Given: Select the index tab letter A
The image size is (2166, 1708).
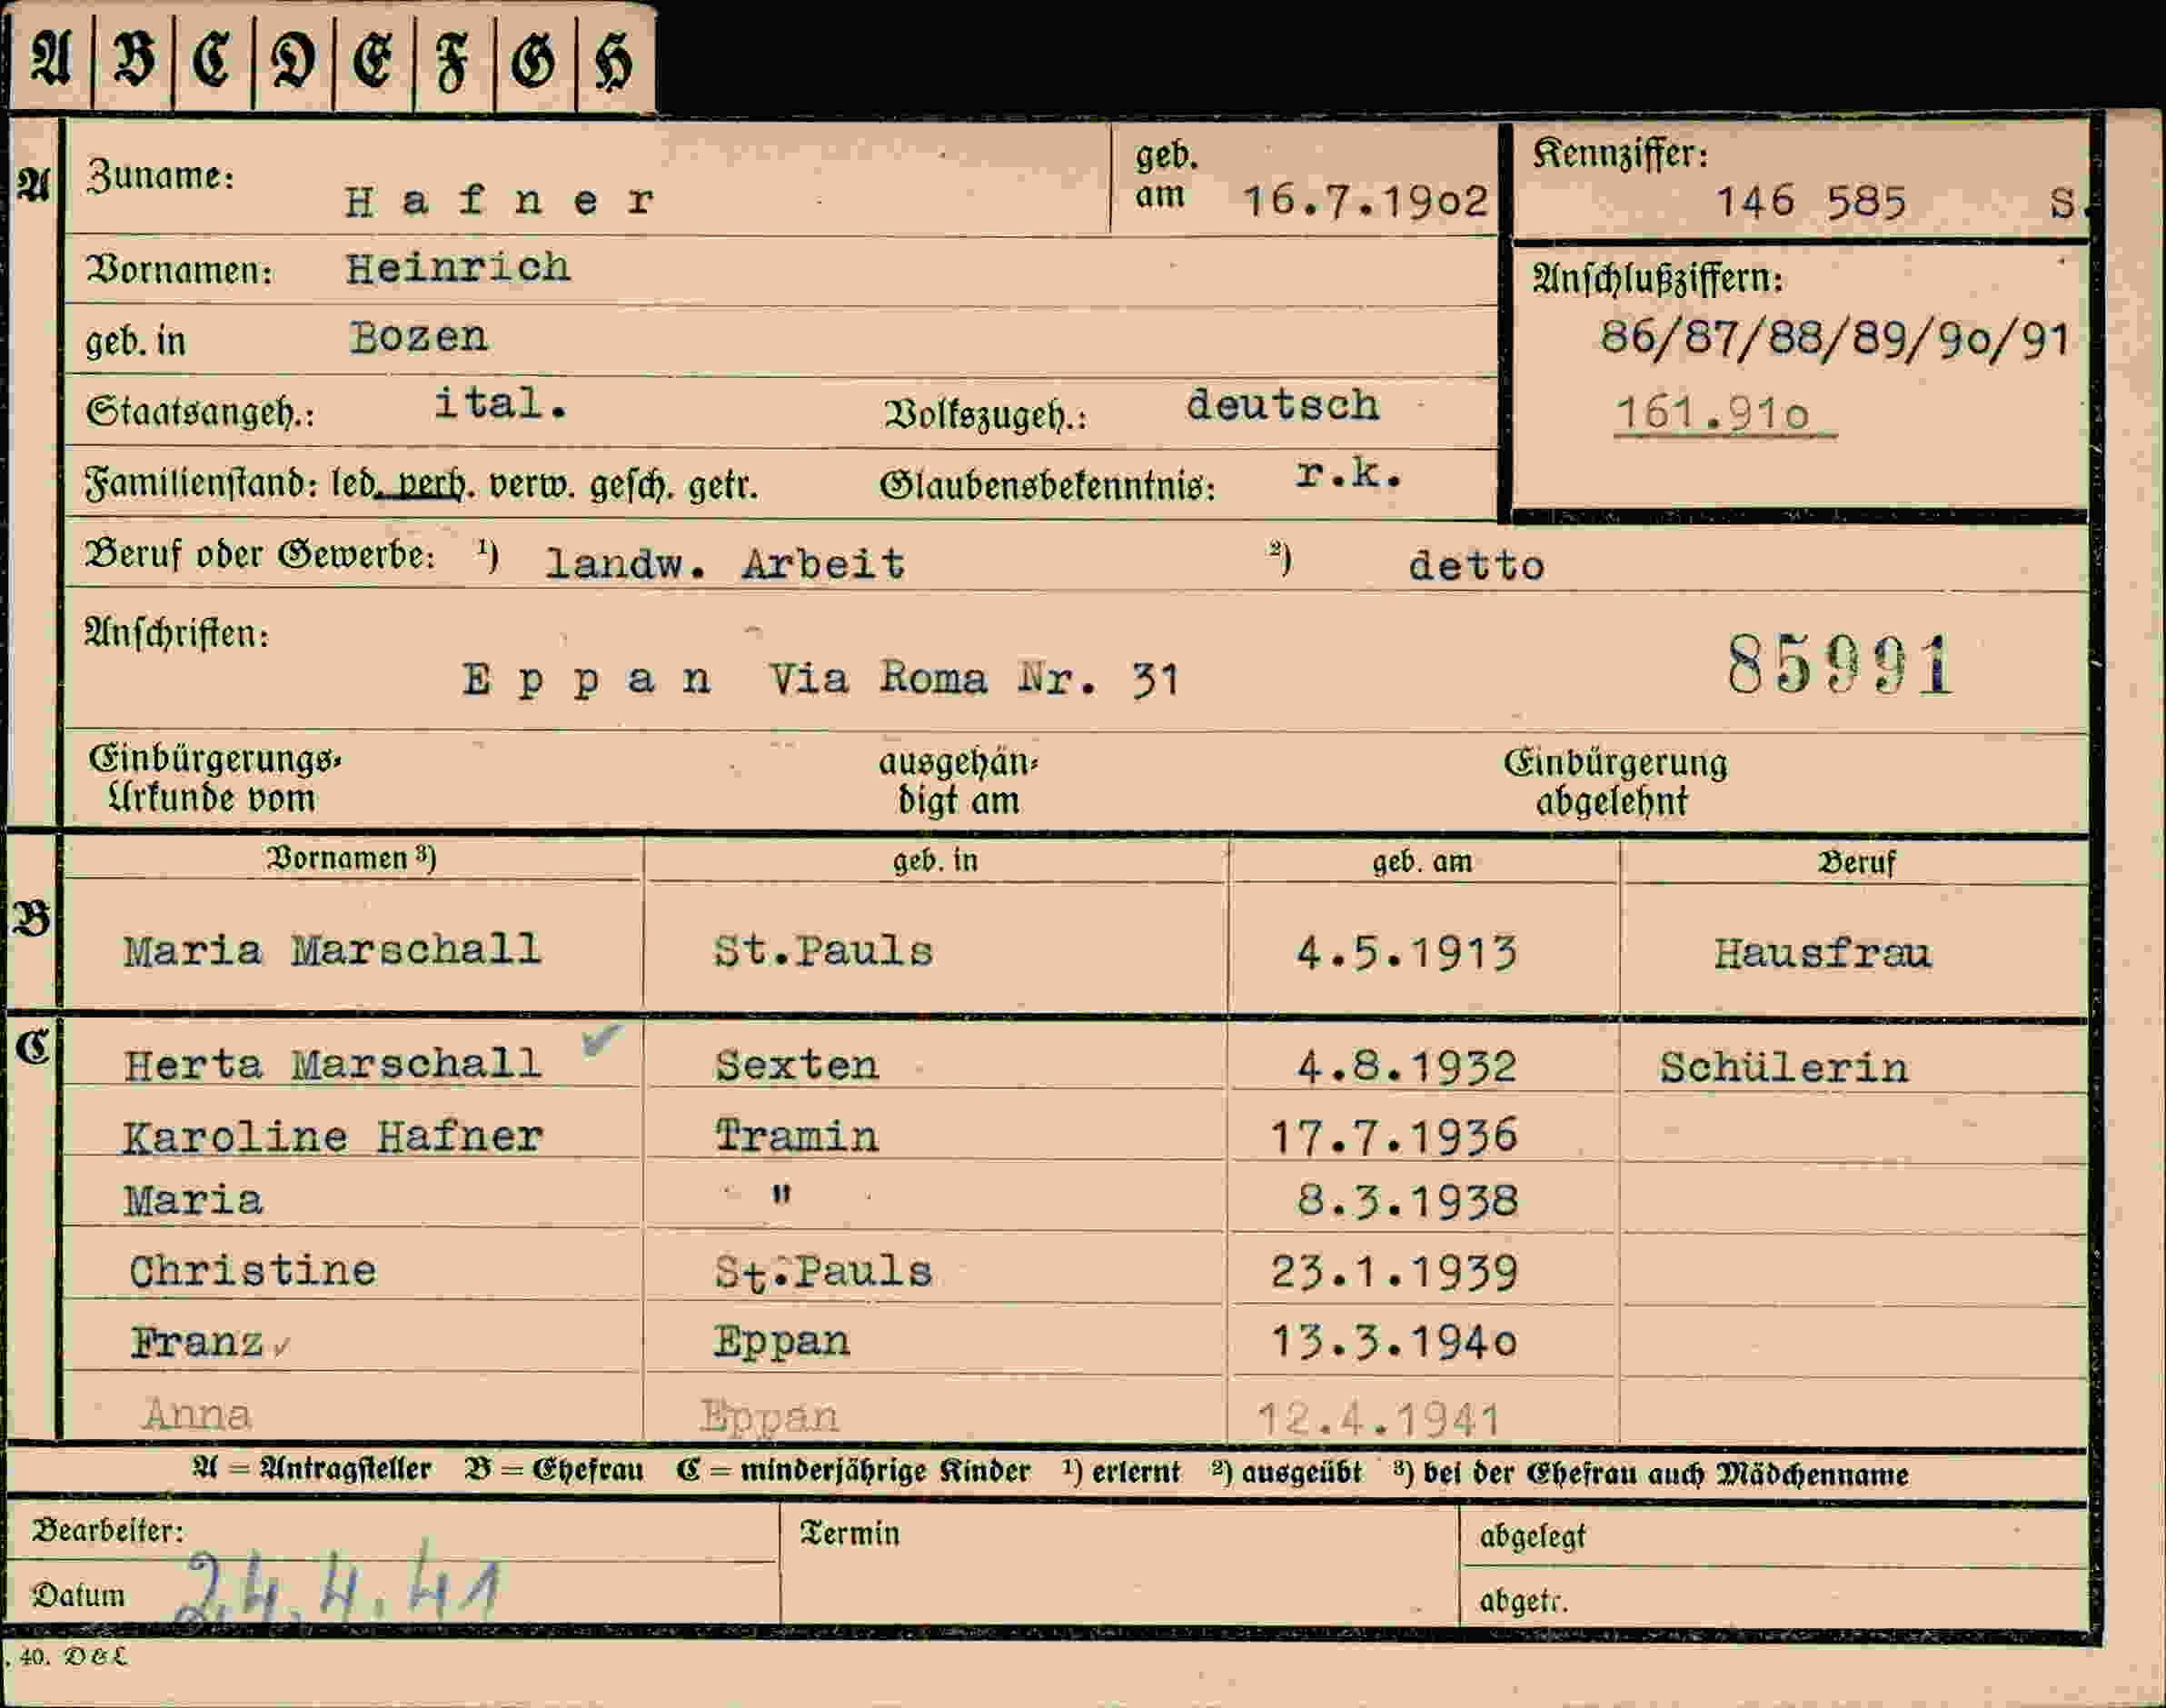Looking at the screenshot, I should 50,58.
